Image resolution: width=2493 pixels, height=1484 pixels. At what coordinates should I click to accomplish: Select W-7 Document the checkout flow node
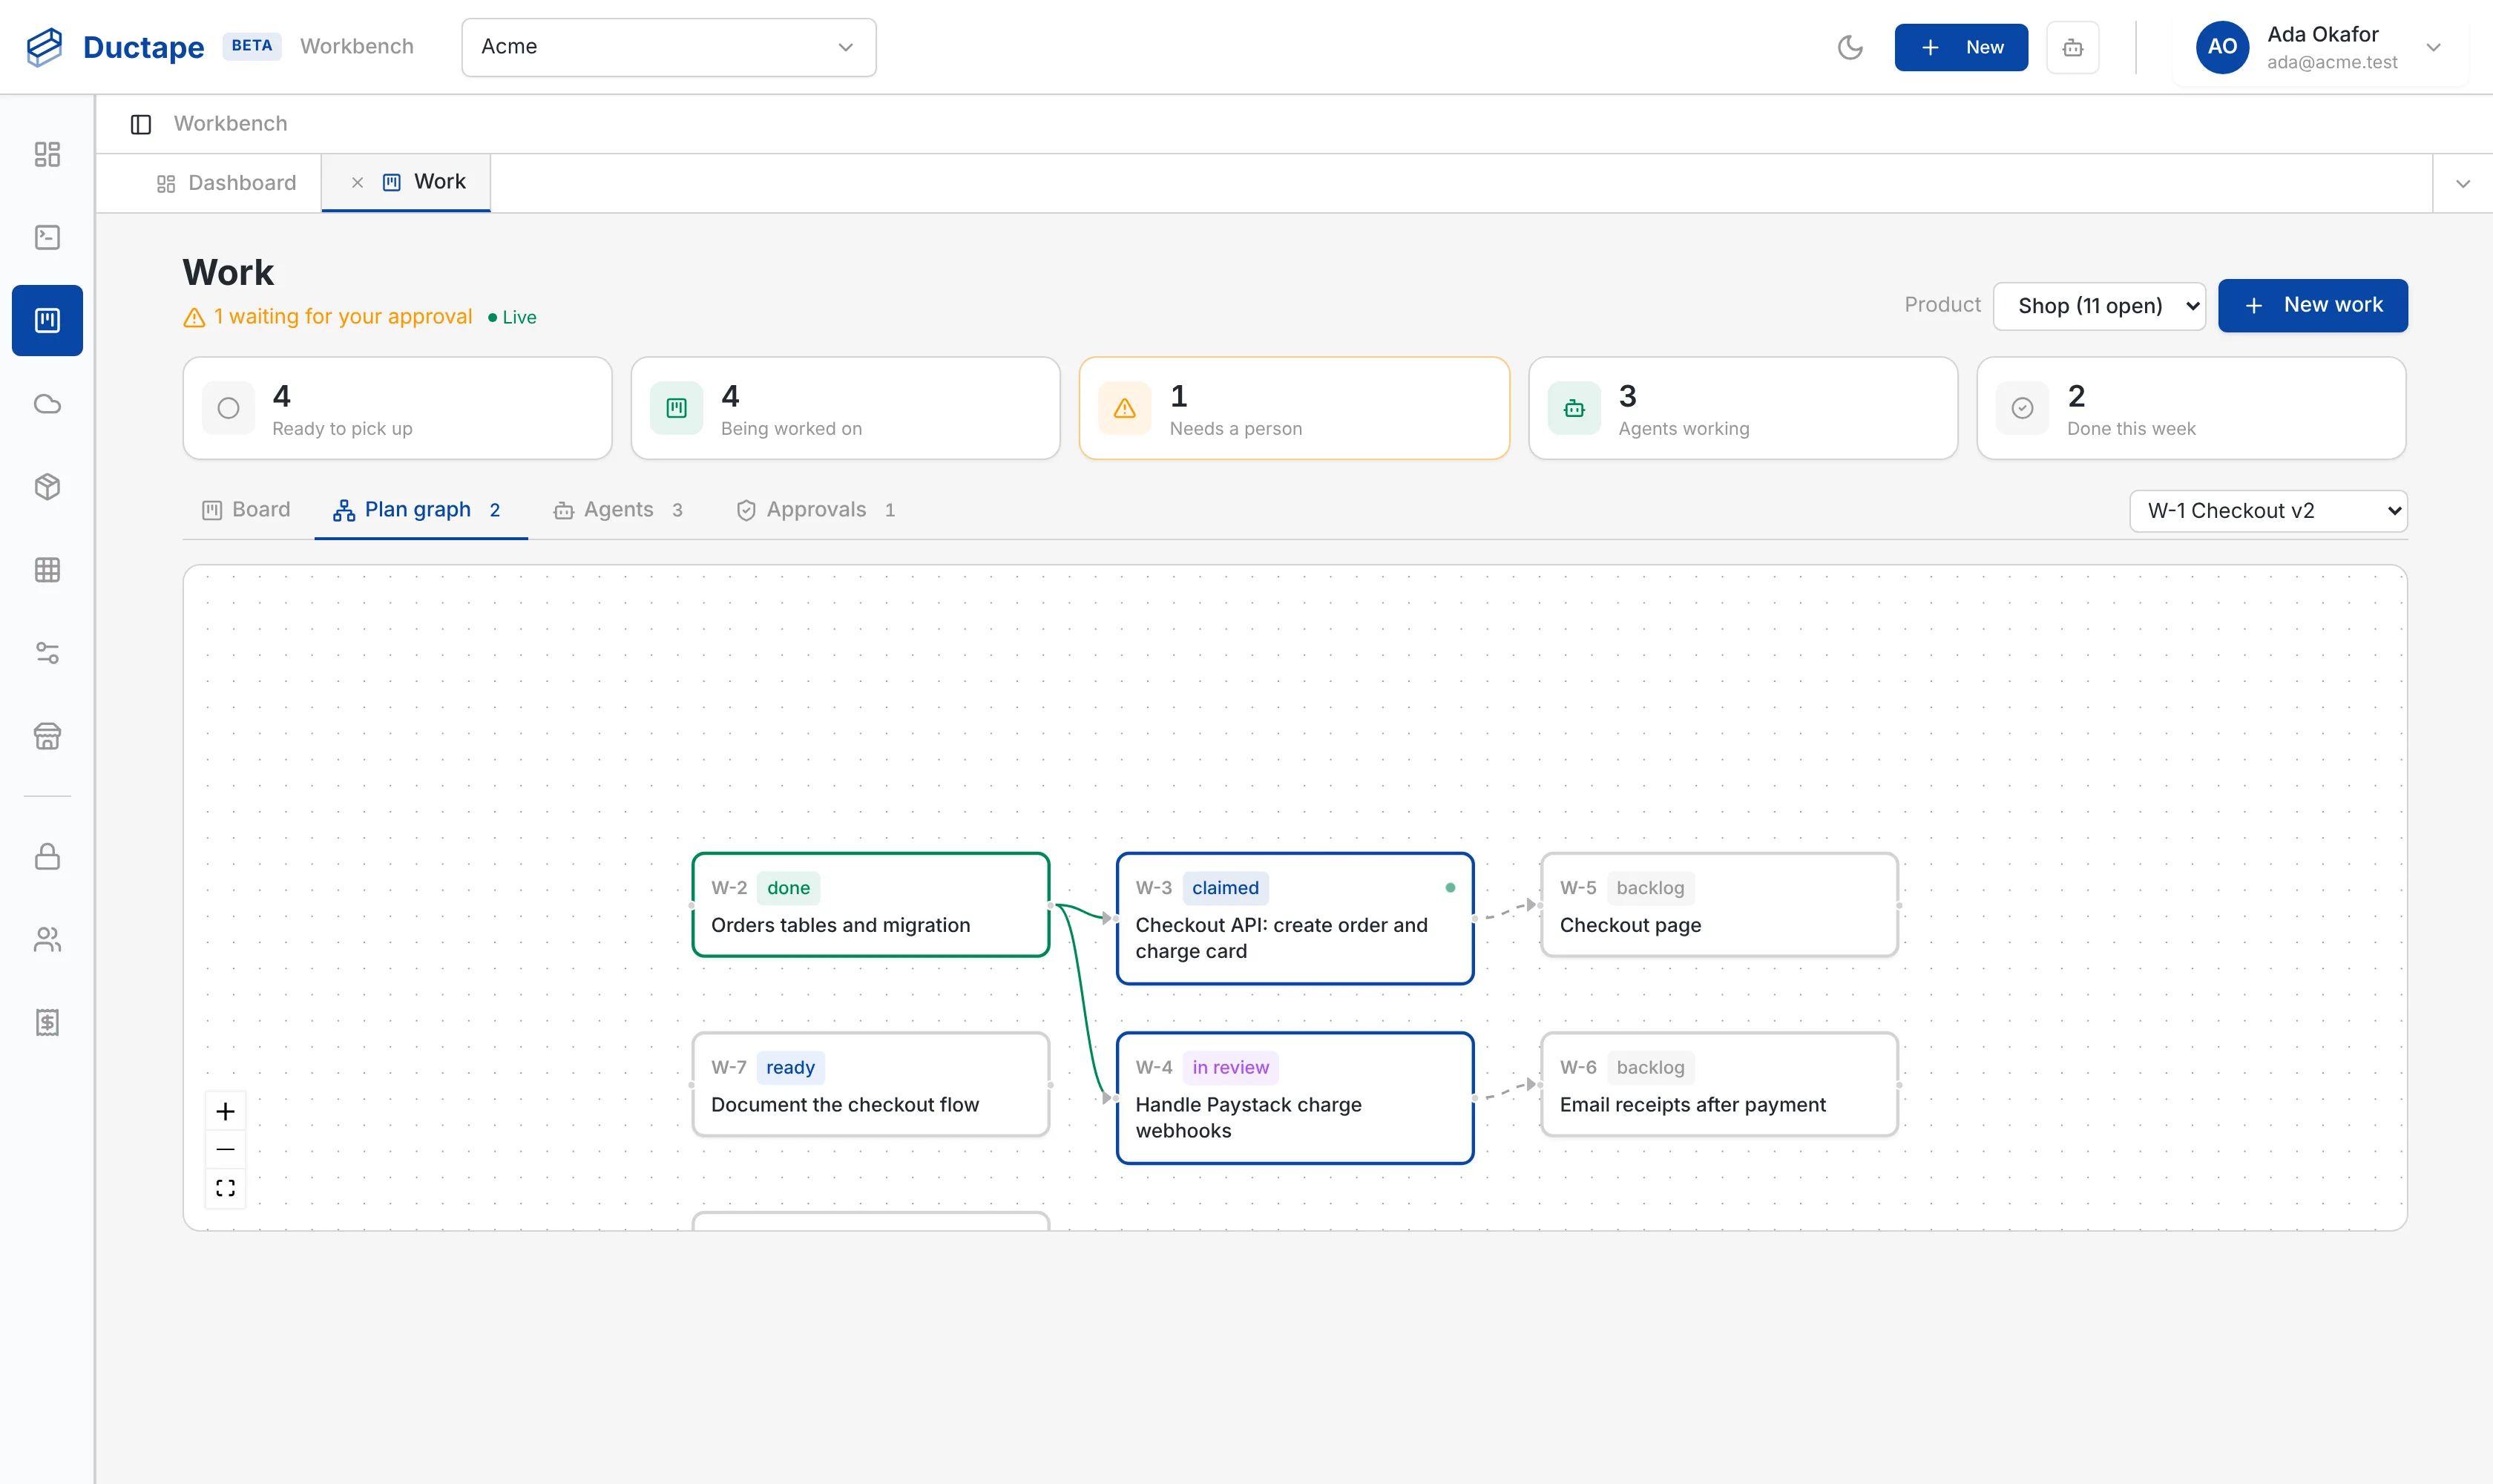pyautogui.click(x=871, y=1085)
